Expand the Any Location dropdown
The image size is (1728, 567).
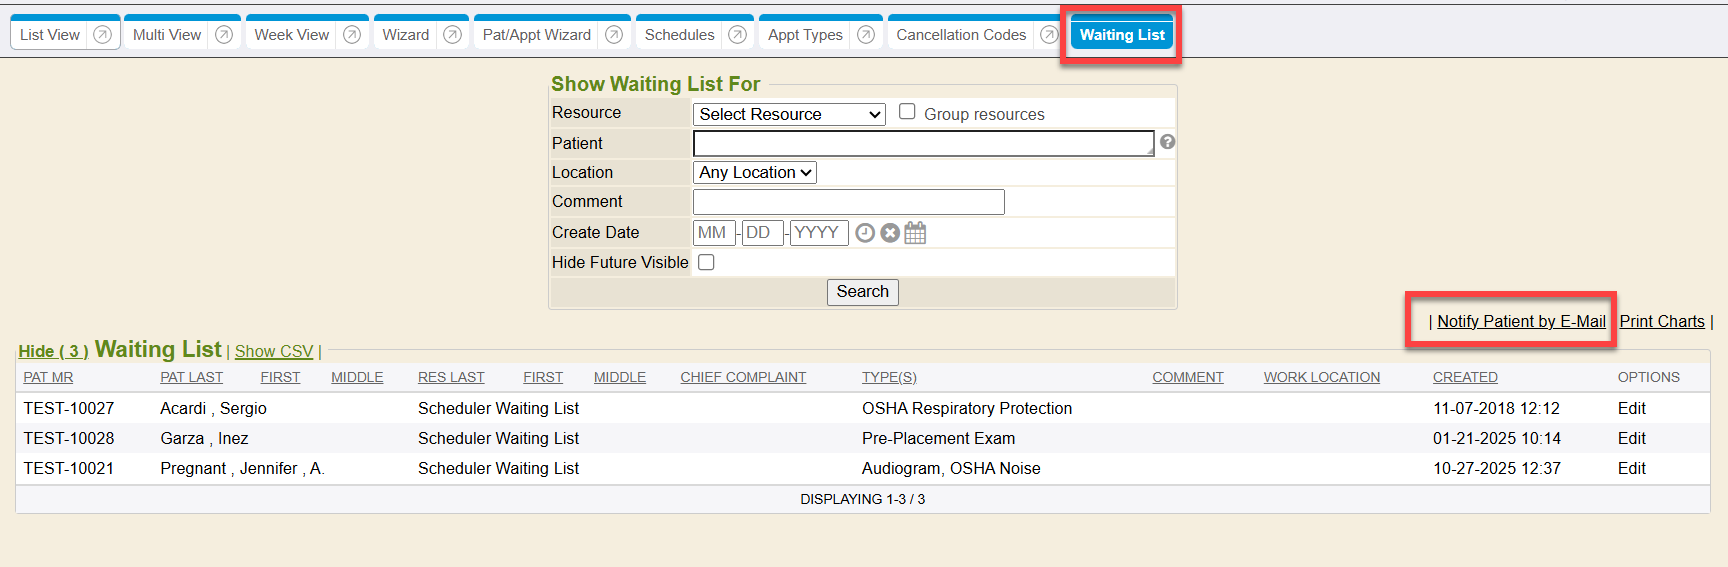[x=754, y=172]
